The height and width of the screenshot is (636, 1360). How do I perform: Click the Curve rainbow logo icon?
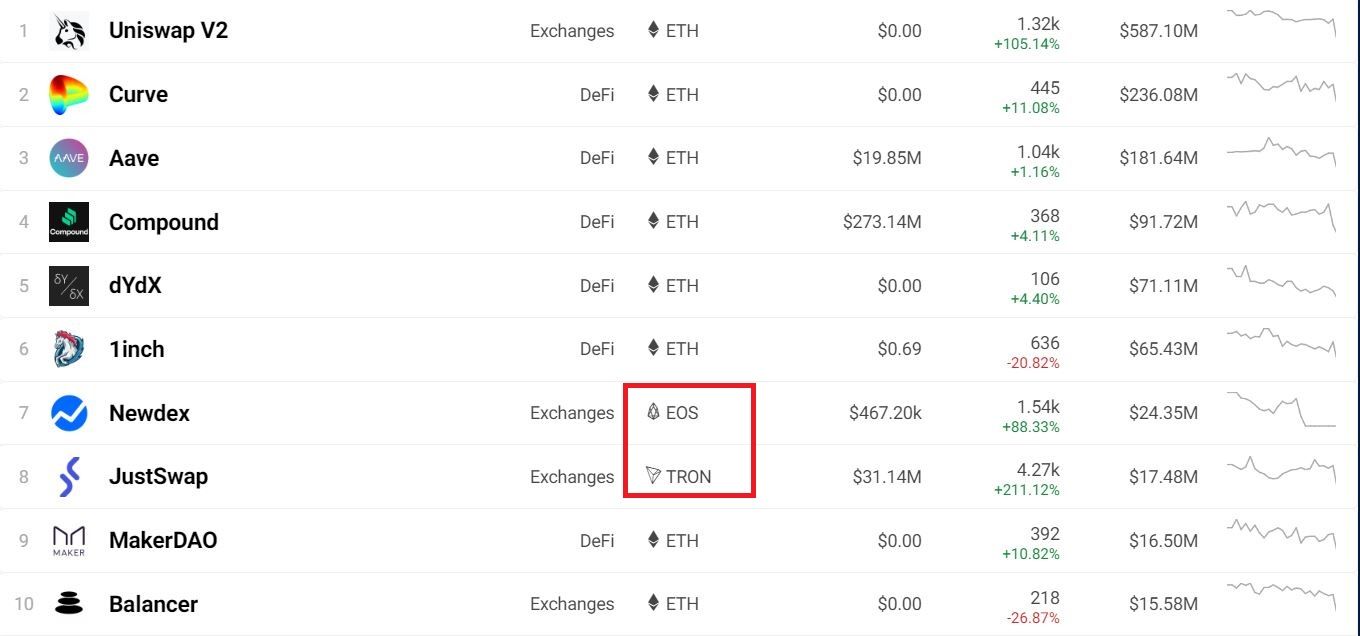click(69, 95)
